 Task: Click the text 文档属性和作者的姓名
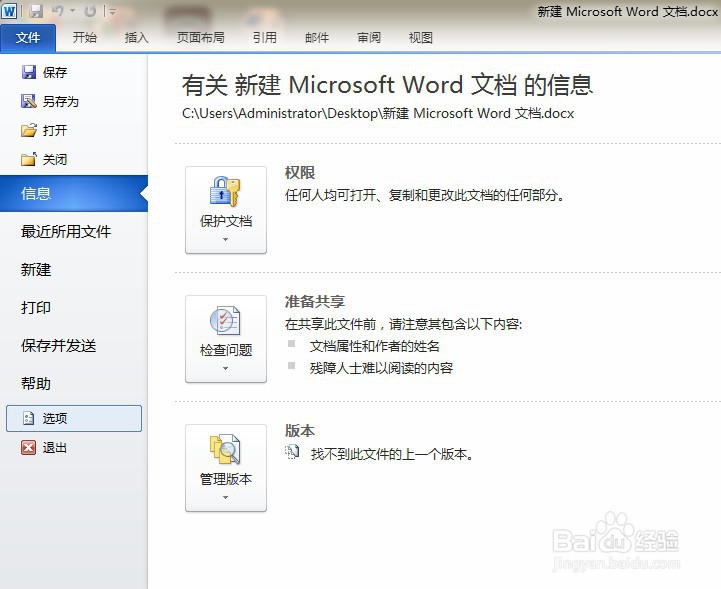pyautogui.click(x=374, y=346)
